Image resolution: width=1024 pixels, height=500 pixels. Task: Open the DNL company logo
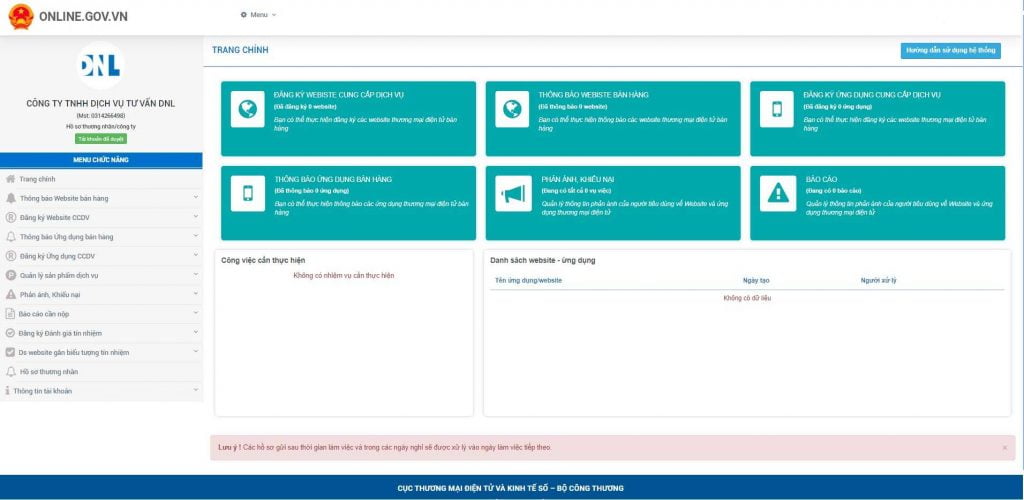100,65
